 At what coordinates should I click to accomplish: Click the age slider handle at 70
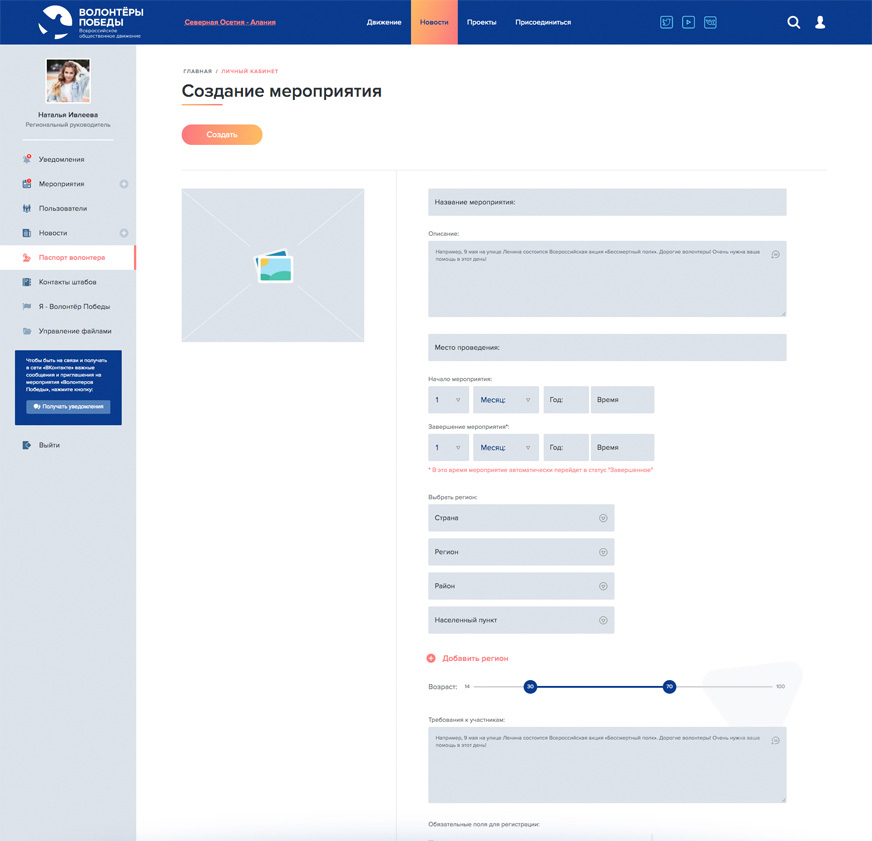click(669, 687)
